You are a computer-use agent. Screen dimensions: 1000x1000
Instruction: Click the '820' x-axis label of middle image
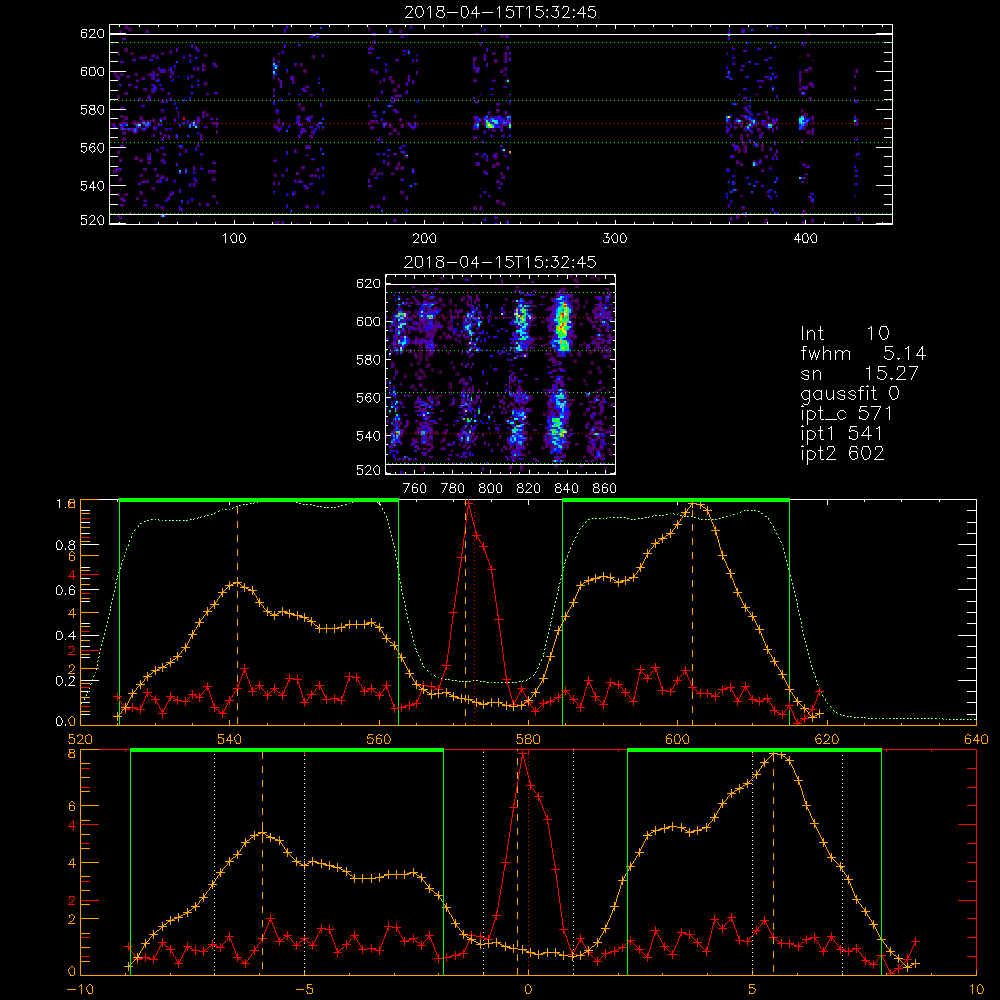(529, 489)
